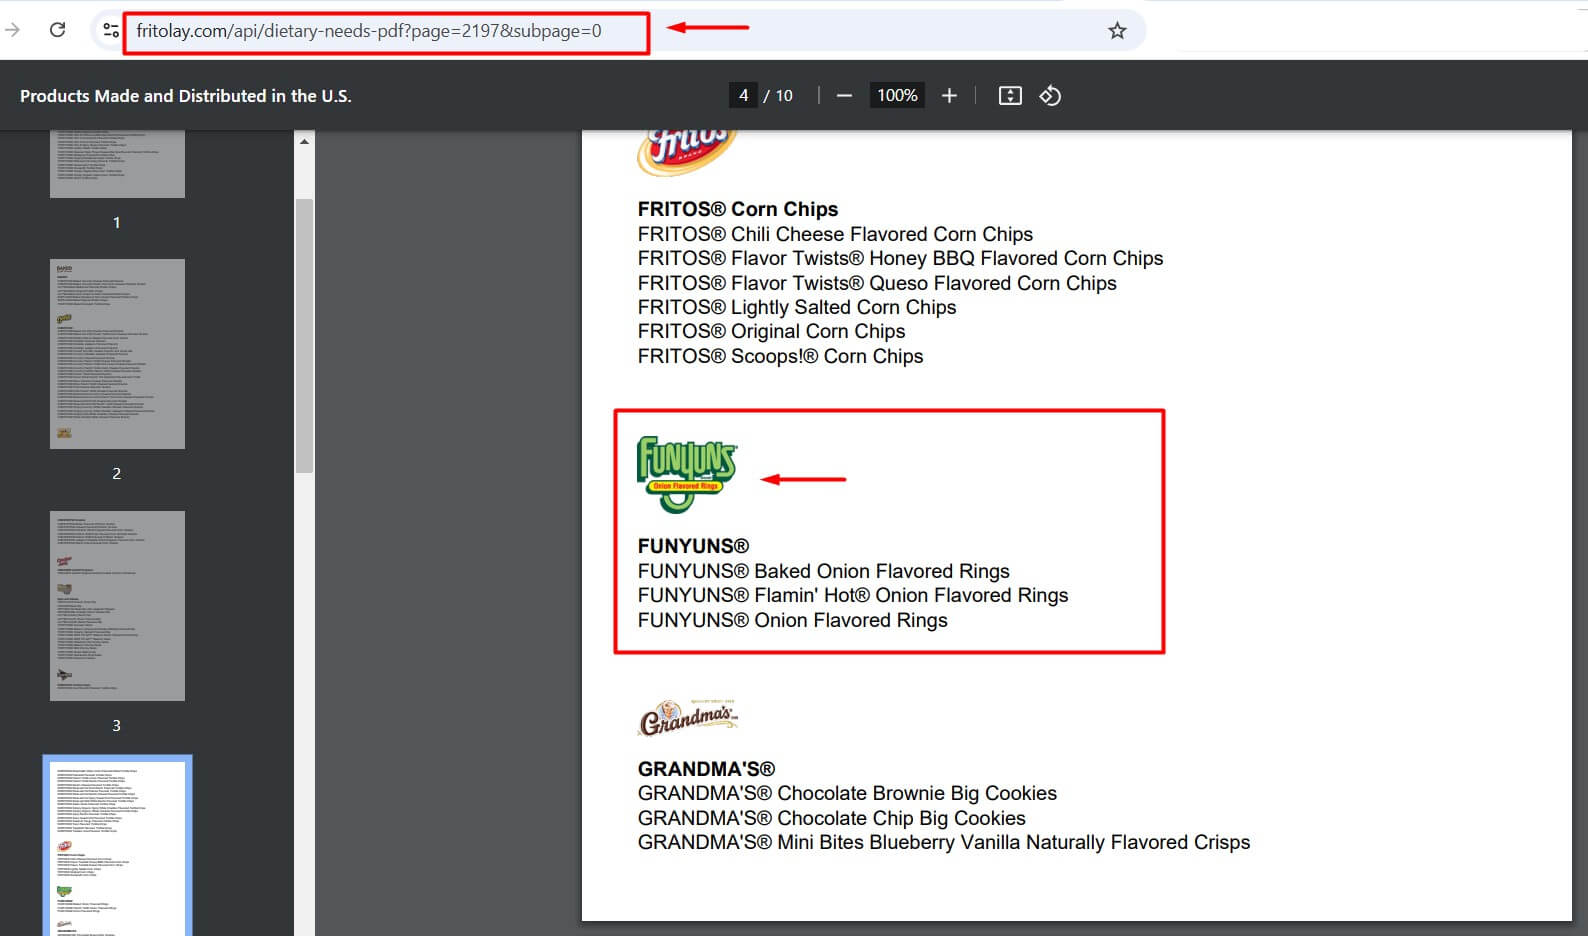Bookmark this page with the star icon
The width and height of the screenshot is (1588, 936).
1117,31
